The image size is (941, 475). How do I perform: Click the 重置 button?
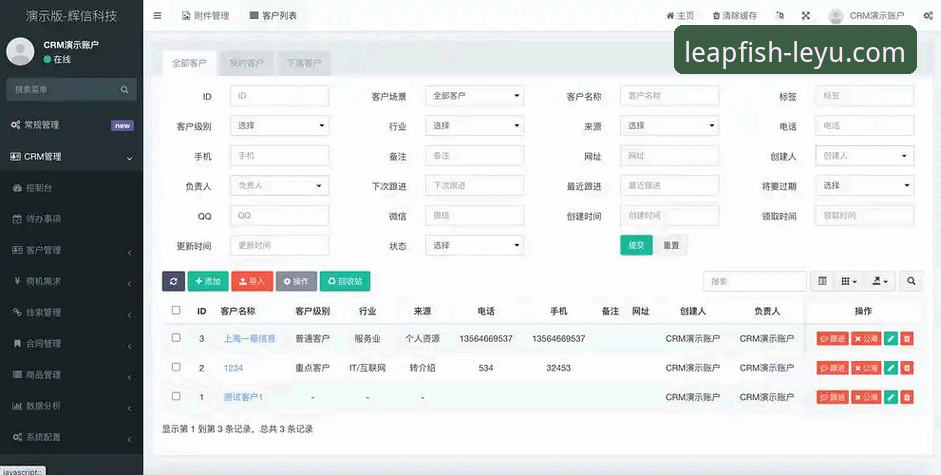[671, 245]
